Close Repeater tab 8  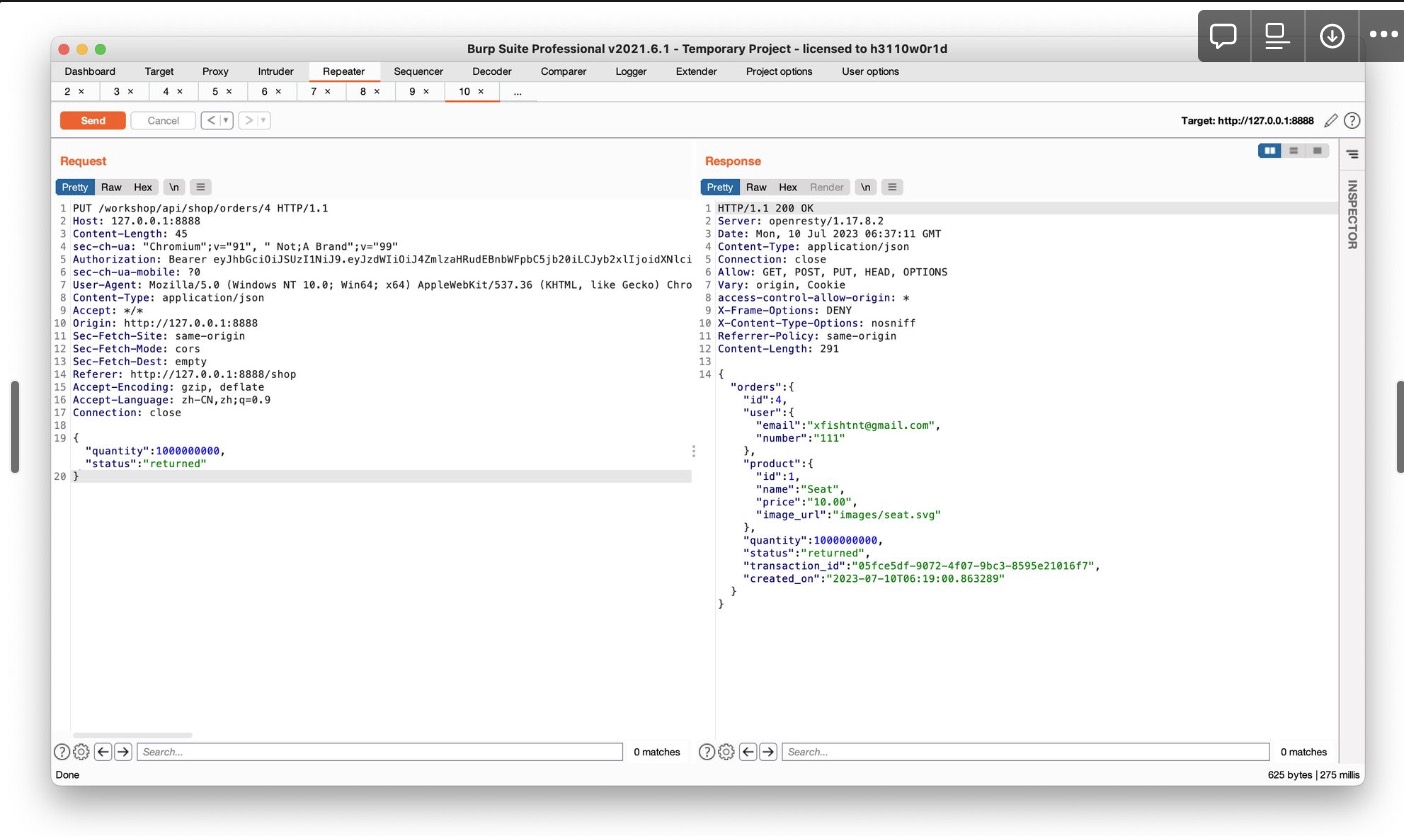376,92
